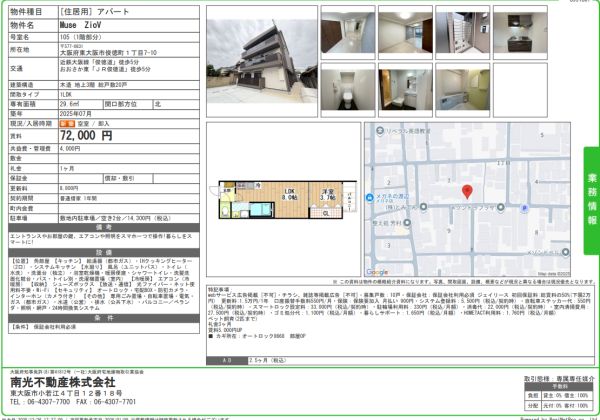Click the blue parking P icon on map
Image resolution: width=600 pixels, height=420 pixels.
point(524,208)
